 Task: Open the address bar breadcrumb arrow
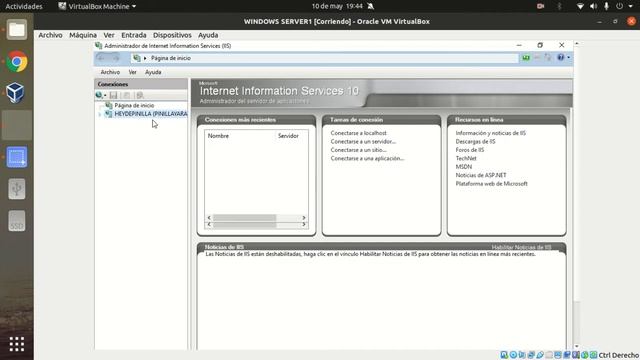pos(145,58)
